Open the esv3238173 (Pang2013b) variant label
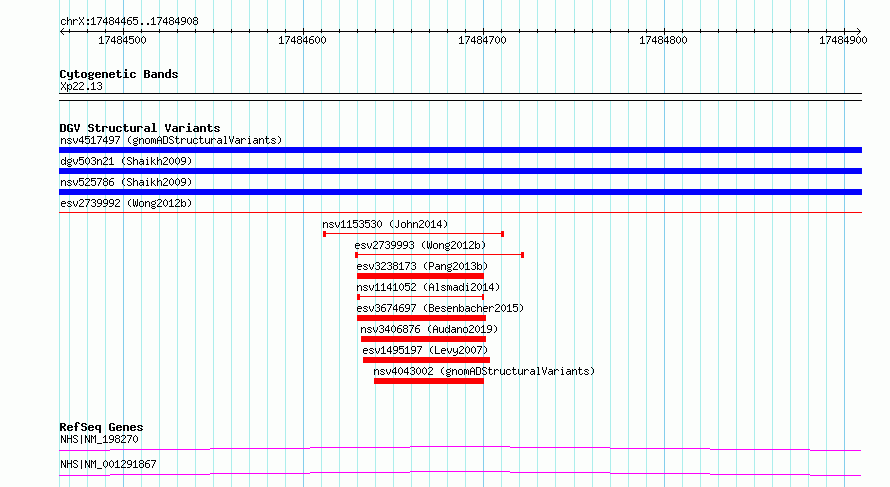The width and height of the screenshot is (890, 487). (422, 266)
